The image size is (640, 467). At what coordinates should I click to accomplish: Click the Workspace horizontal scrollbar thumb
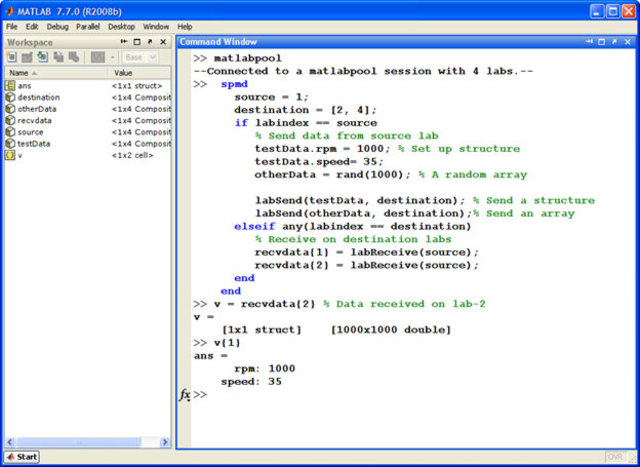click(79, 442)
